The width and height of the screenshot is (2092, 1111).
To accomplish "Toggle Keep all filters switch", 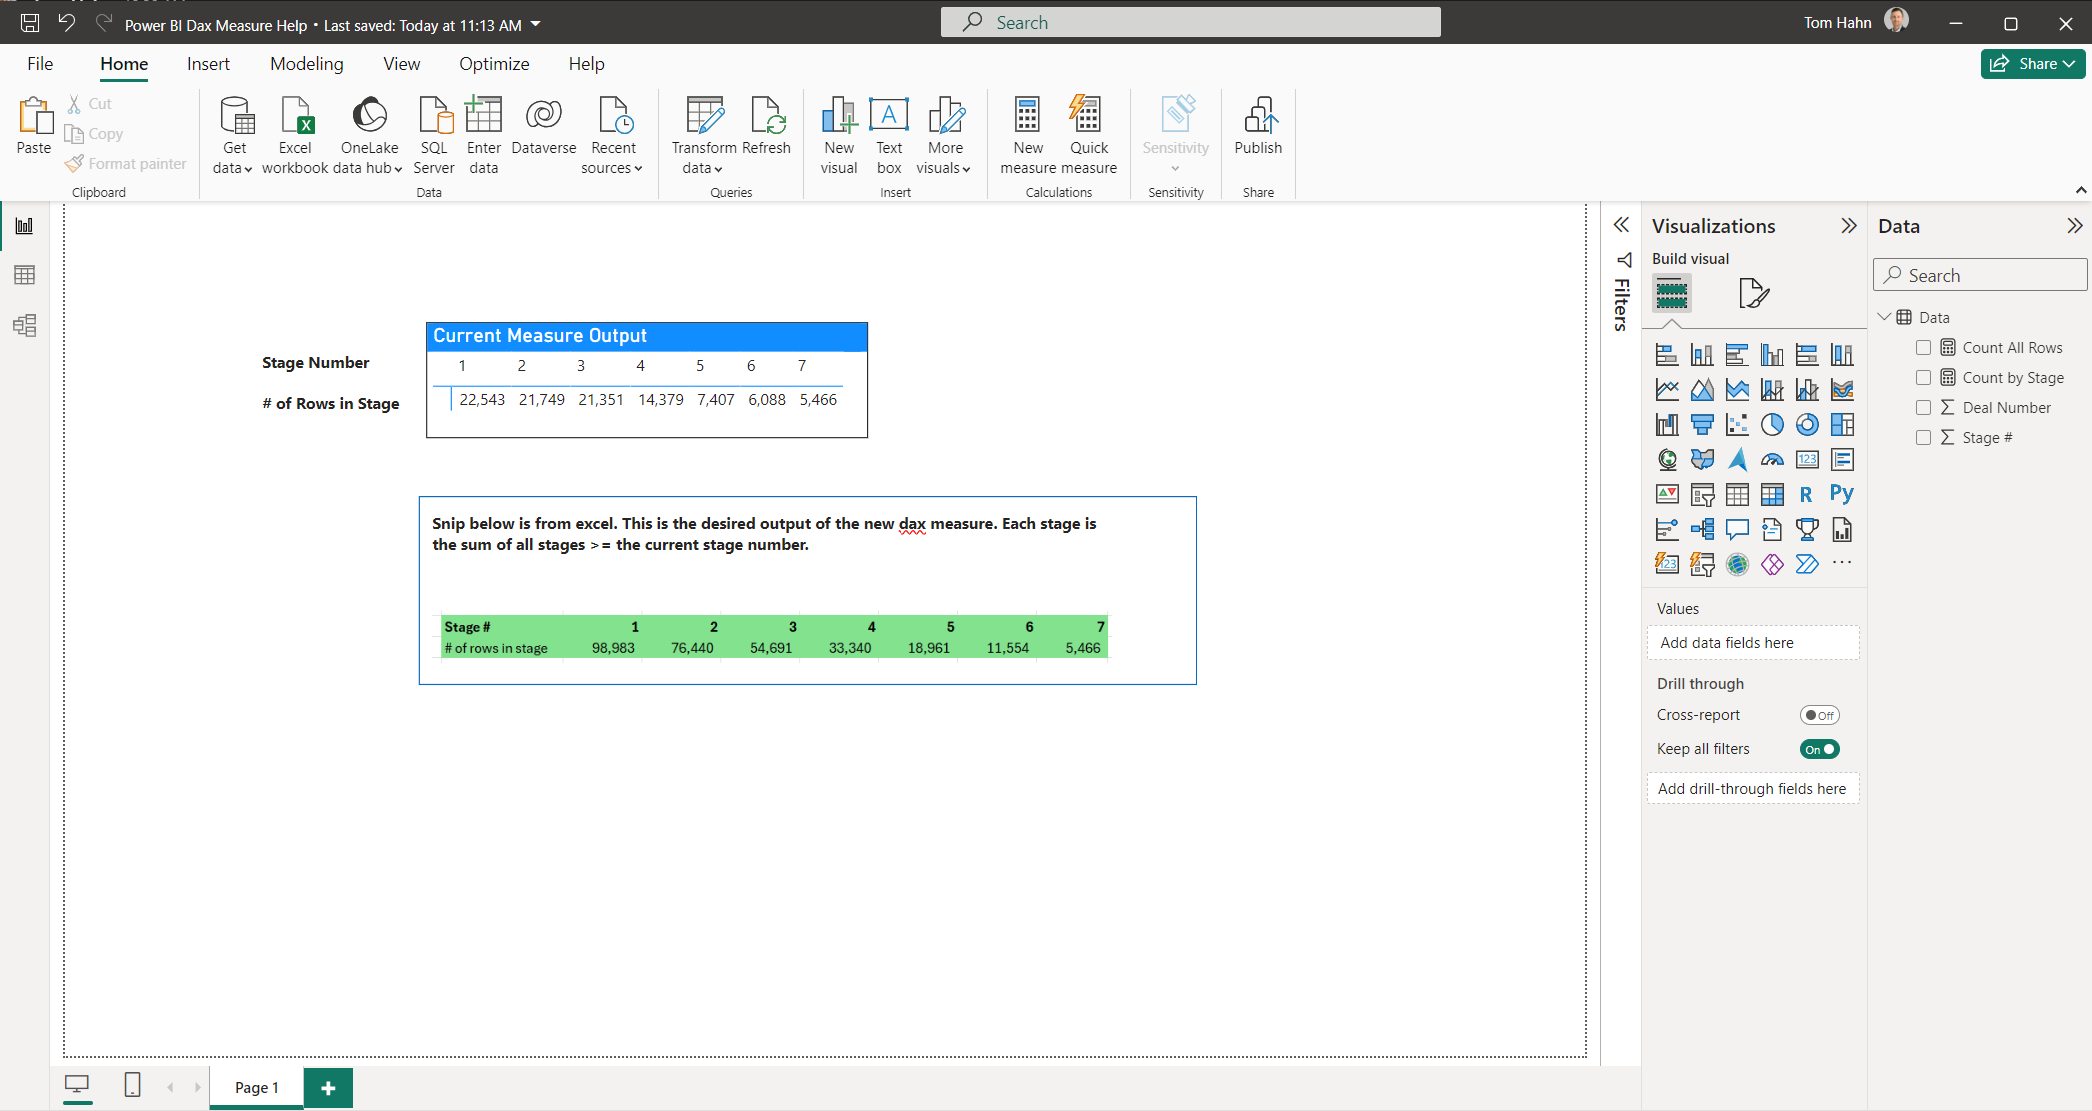I will click(x=1819, y=749).
